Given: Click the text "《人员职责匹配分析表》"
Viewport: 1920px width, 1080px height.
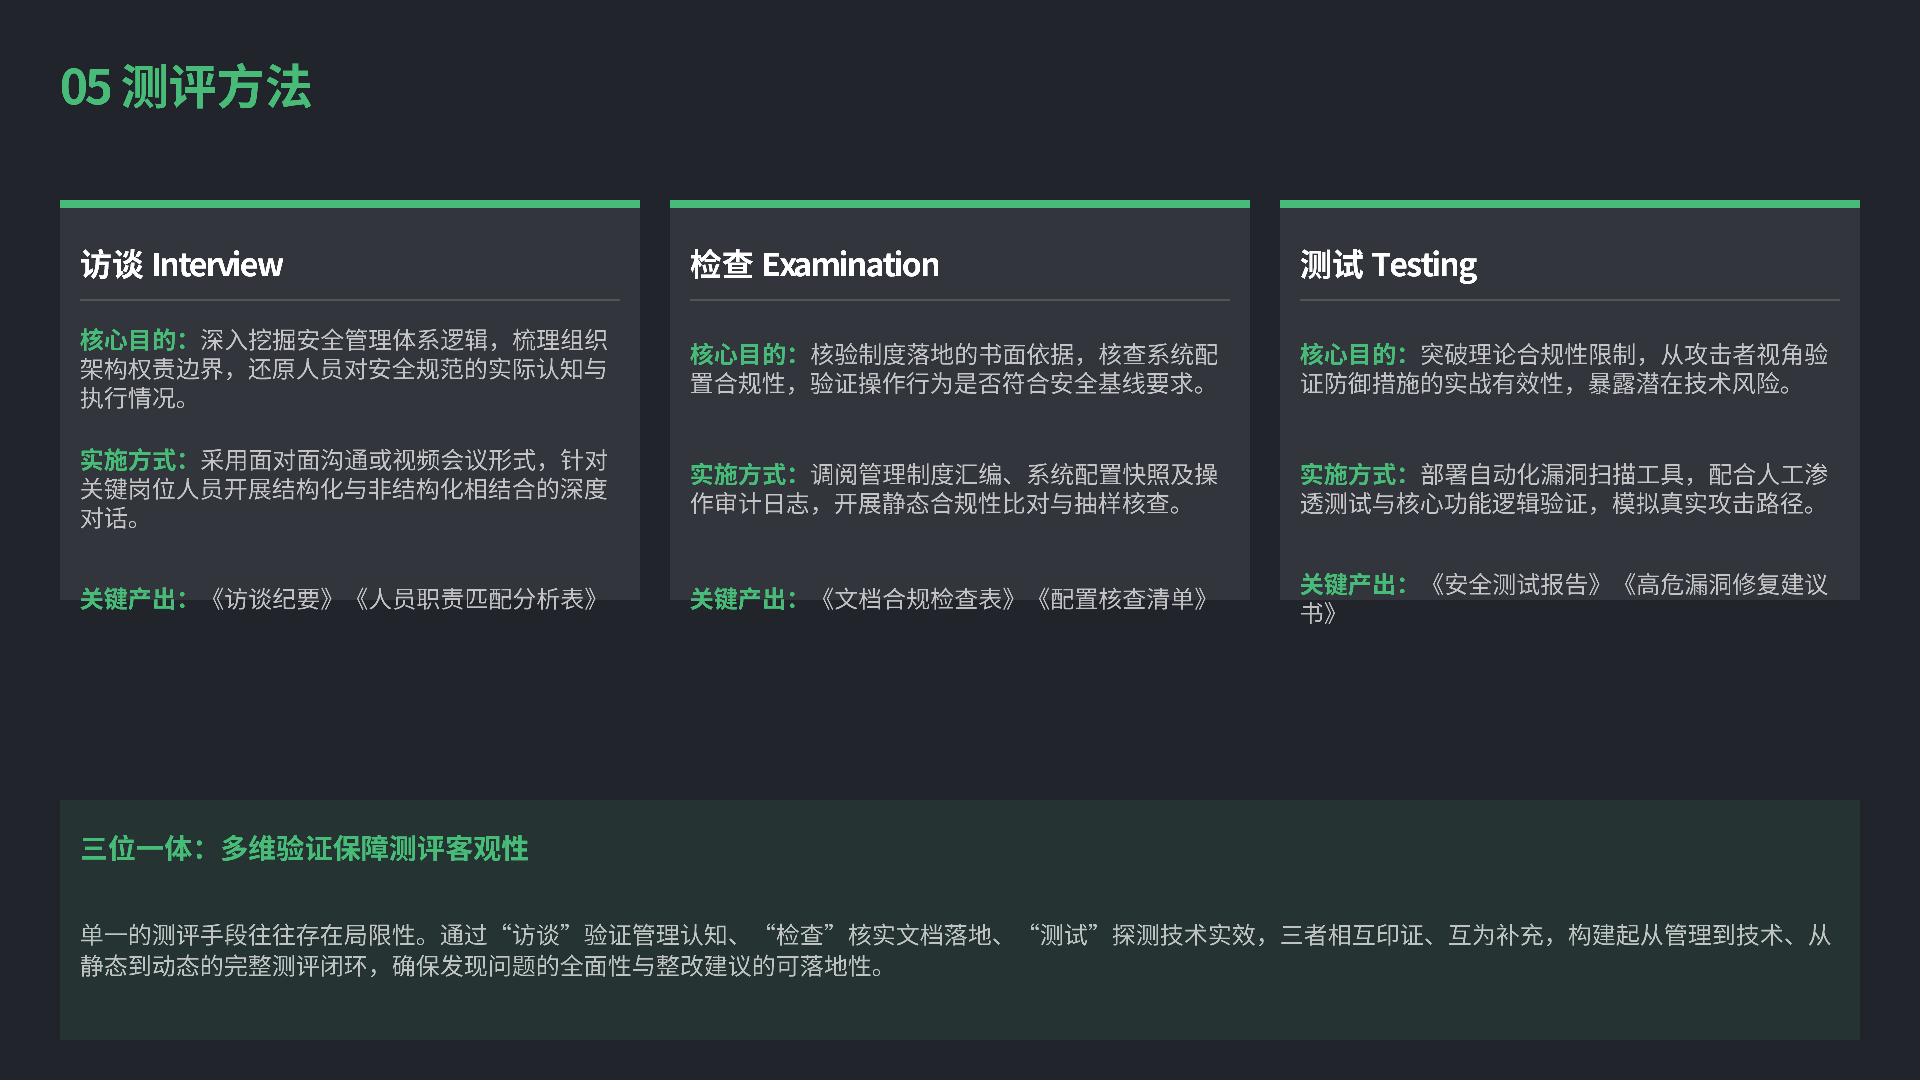Looking at the screenshot, I should pyautogui.click(x=476, y=599).
